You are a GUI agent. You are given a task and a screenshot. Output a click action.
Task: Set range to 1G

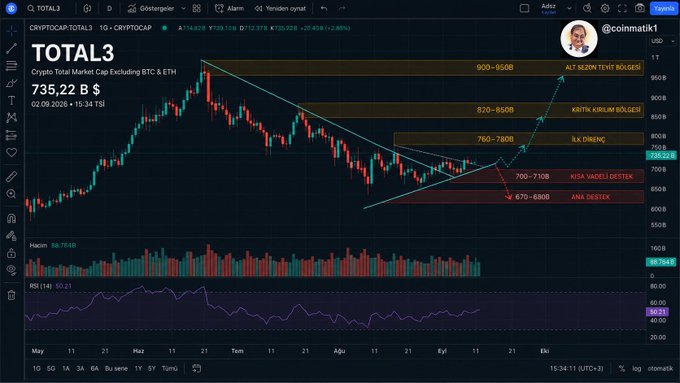tap(36, 368)
